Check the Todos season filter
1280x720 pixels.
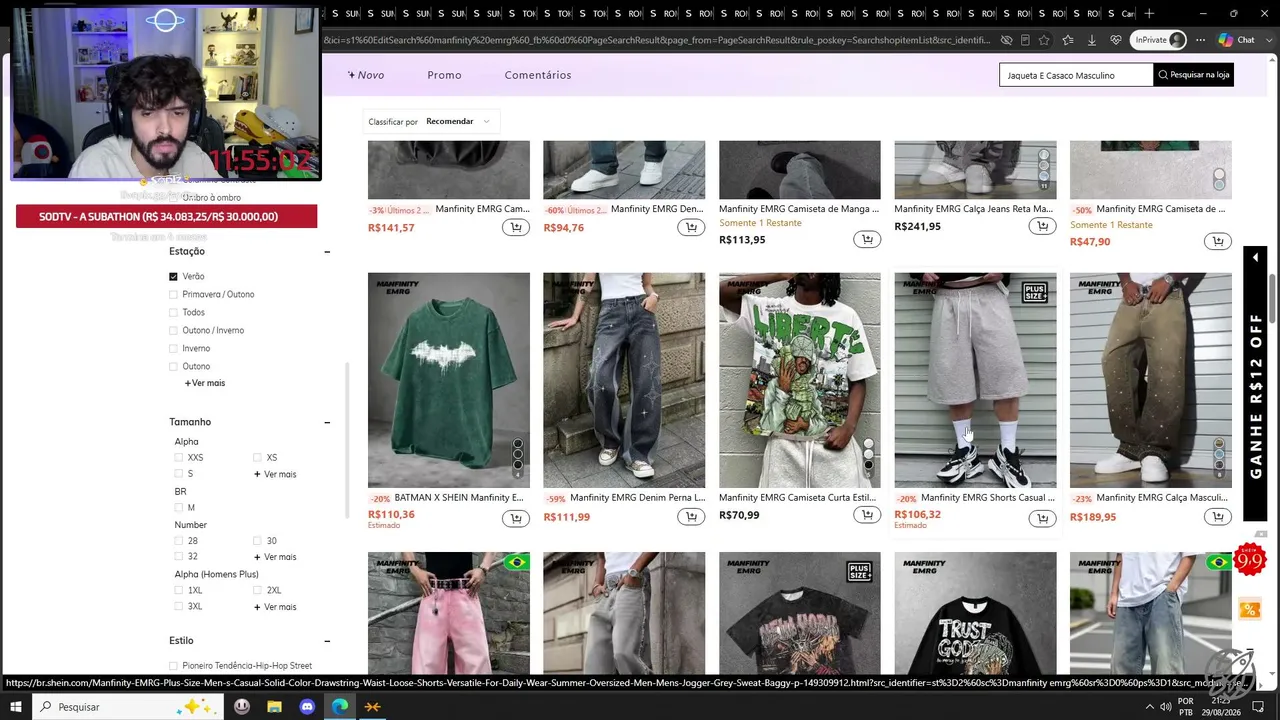click(x=173, y=313)
